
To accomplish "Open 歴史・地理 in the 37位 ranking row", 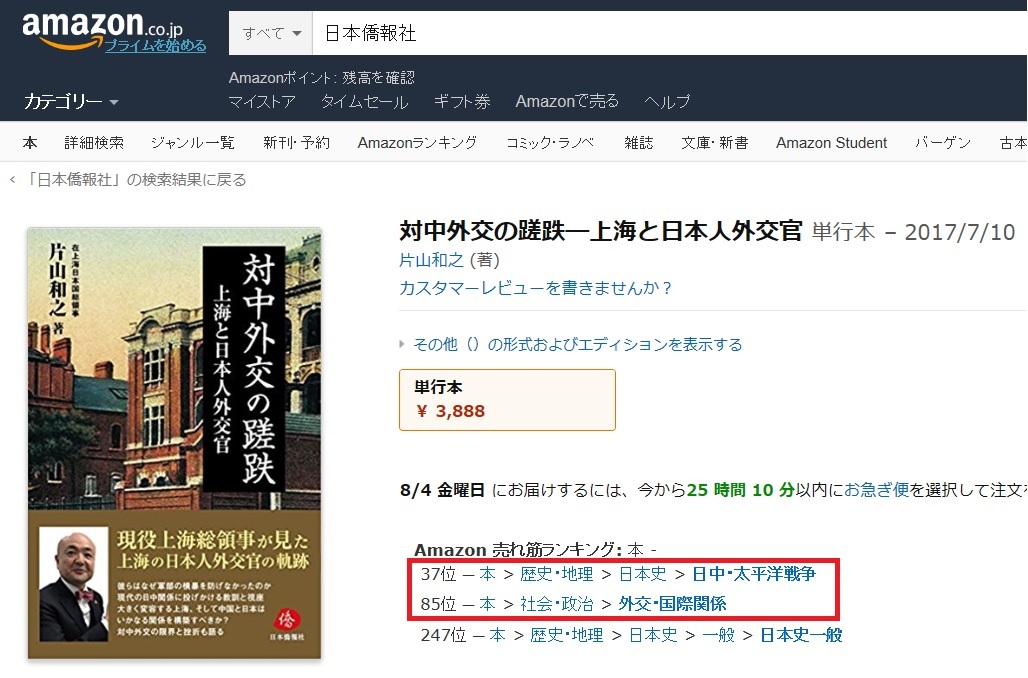I will click(557, 574).
